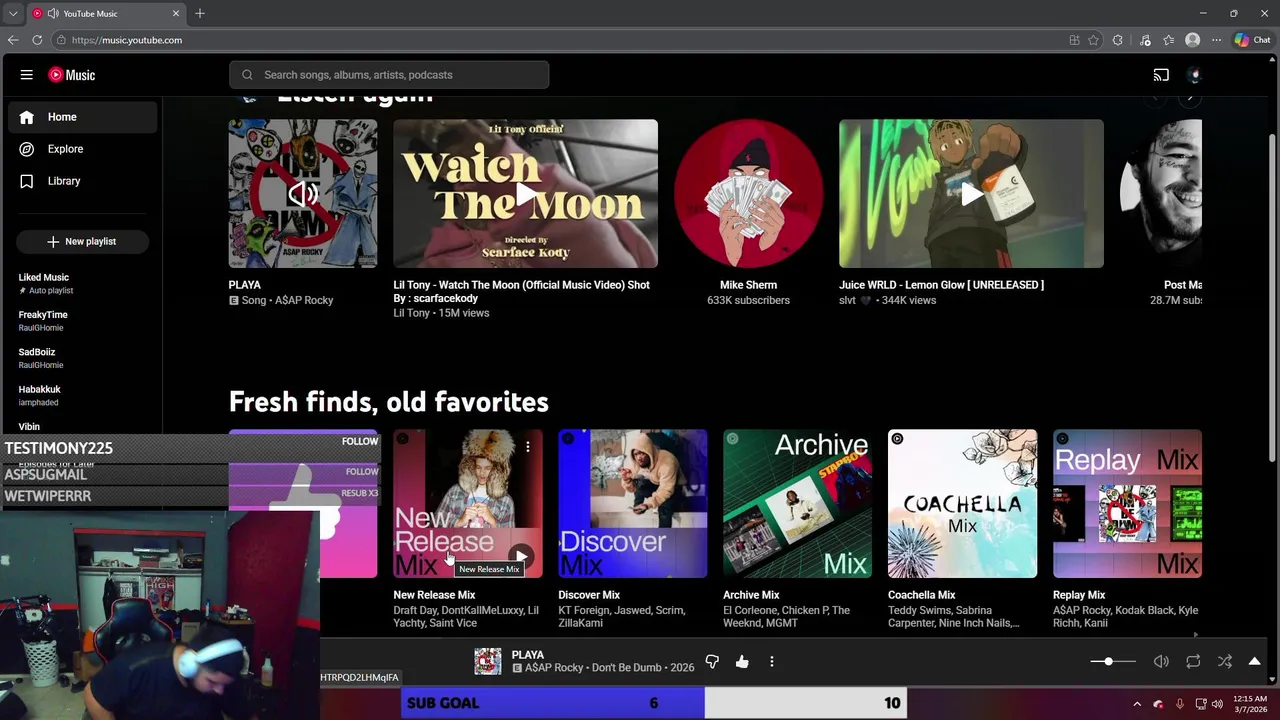This screenshot has height=720, width=1280.
Task: Click the browser tab audio speaker icon
Action: click(53, 14)
